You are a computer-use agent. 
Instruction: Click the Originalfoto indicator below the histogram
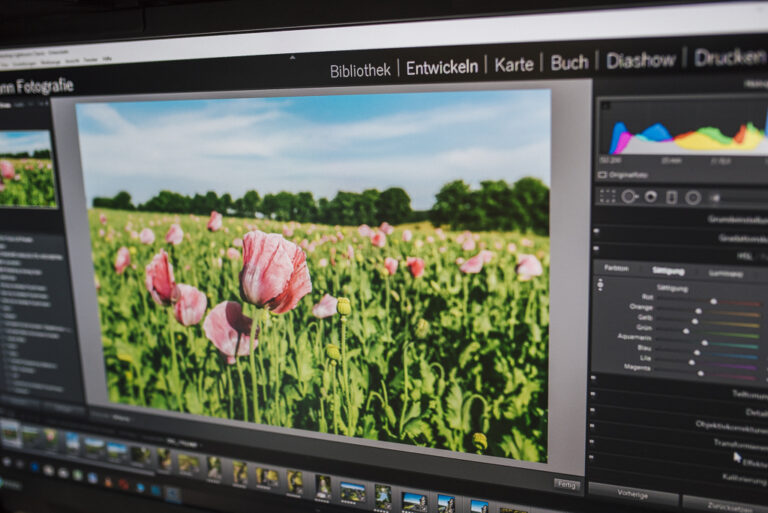click(x=623, y=175)
